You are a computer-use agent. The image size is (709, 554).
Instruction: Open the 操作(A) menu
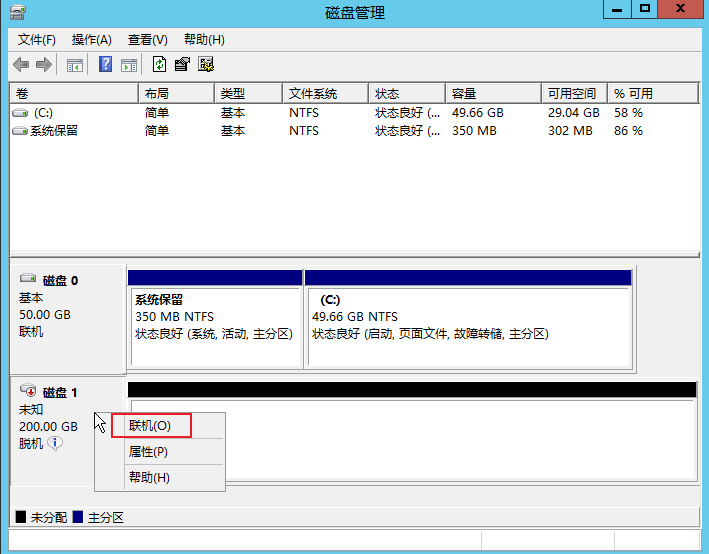pyautogui.click(x=91, y=40)
